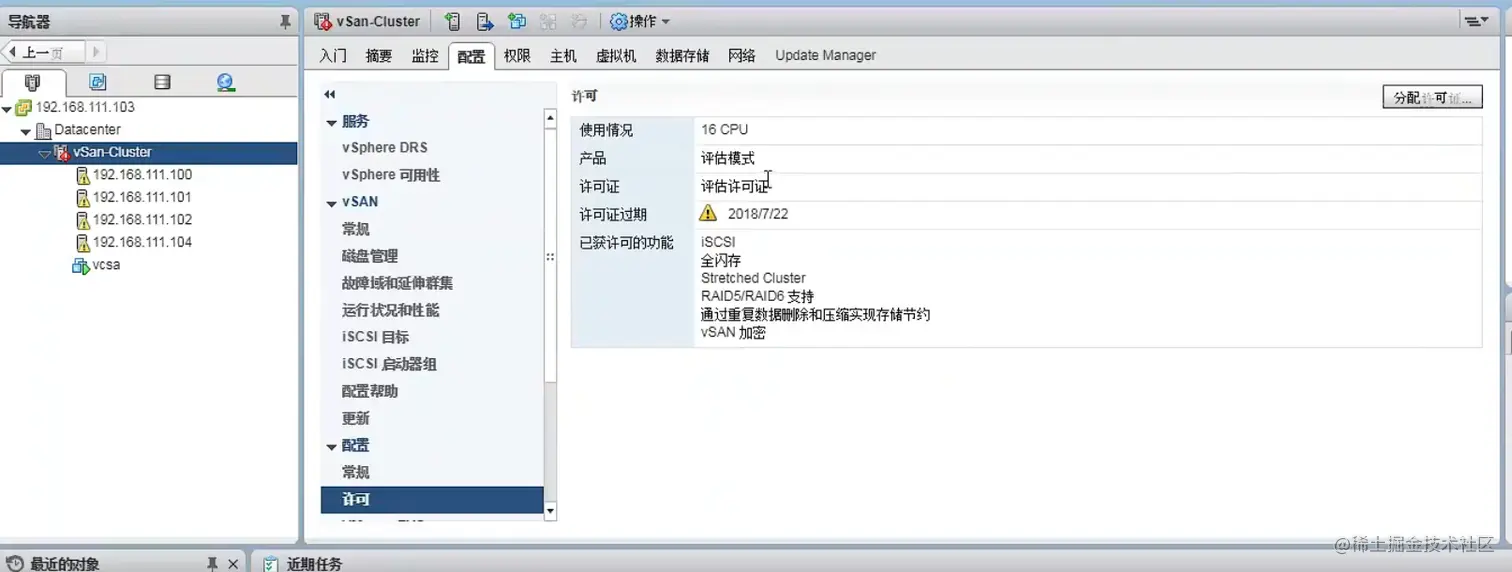Click the vcsa VM icon

[81, 265]
